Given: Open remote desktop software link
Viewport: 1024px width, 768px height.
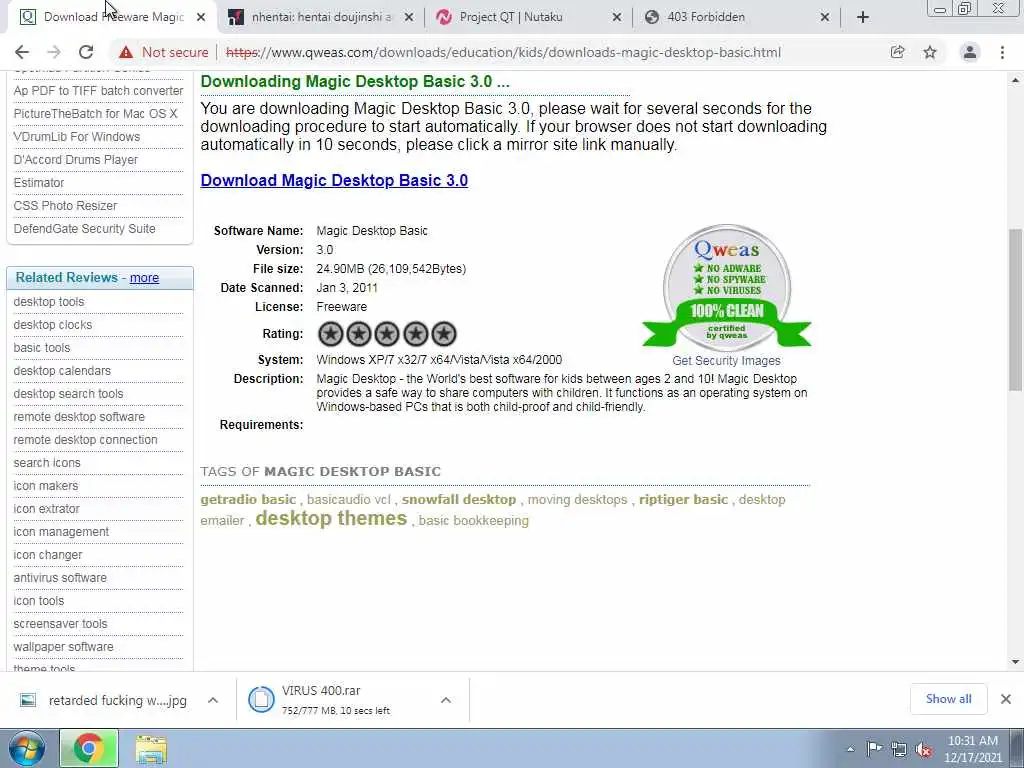Looking at the screenshot, I should click(x=79, y=417).
